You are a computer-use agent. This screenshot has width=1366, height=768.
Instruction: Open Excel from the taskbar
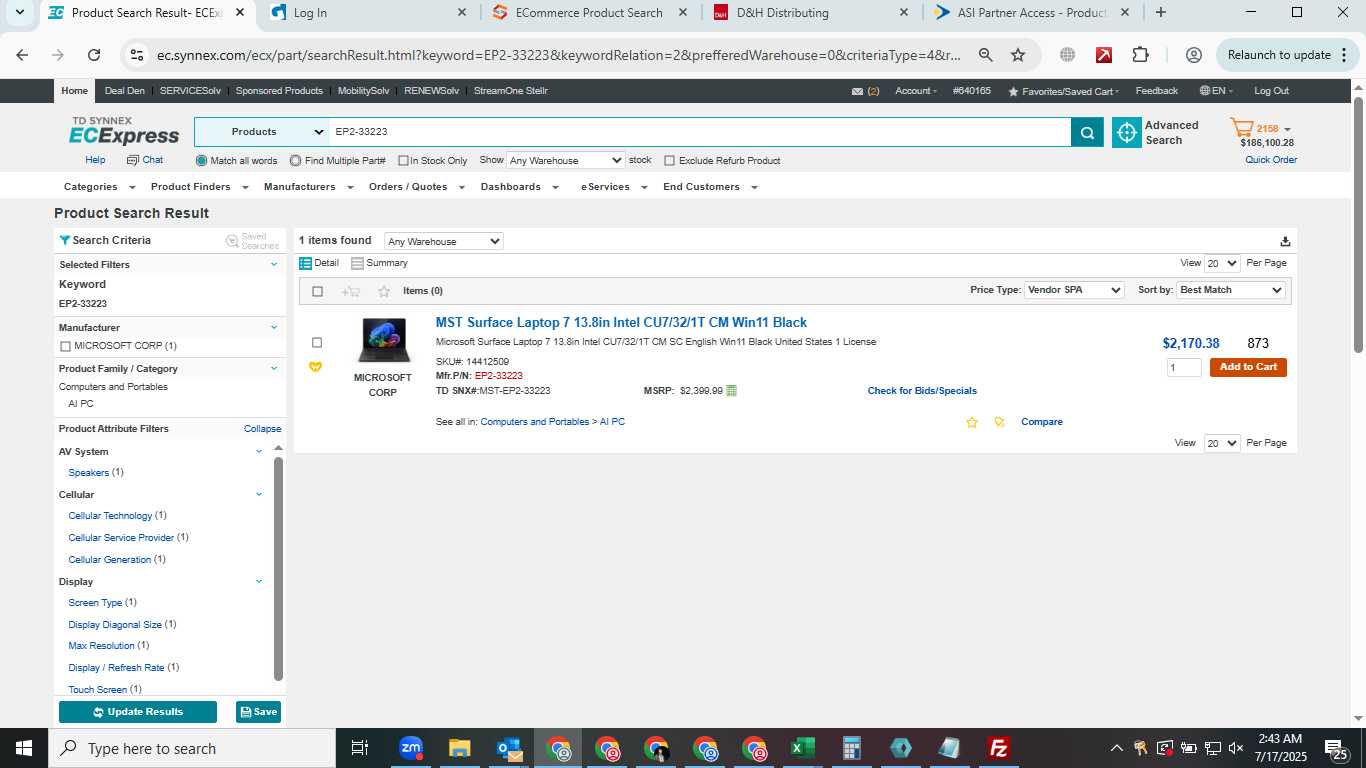click(x=802, y=748)
